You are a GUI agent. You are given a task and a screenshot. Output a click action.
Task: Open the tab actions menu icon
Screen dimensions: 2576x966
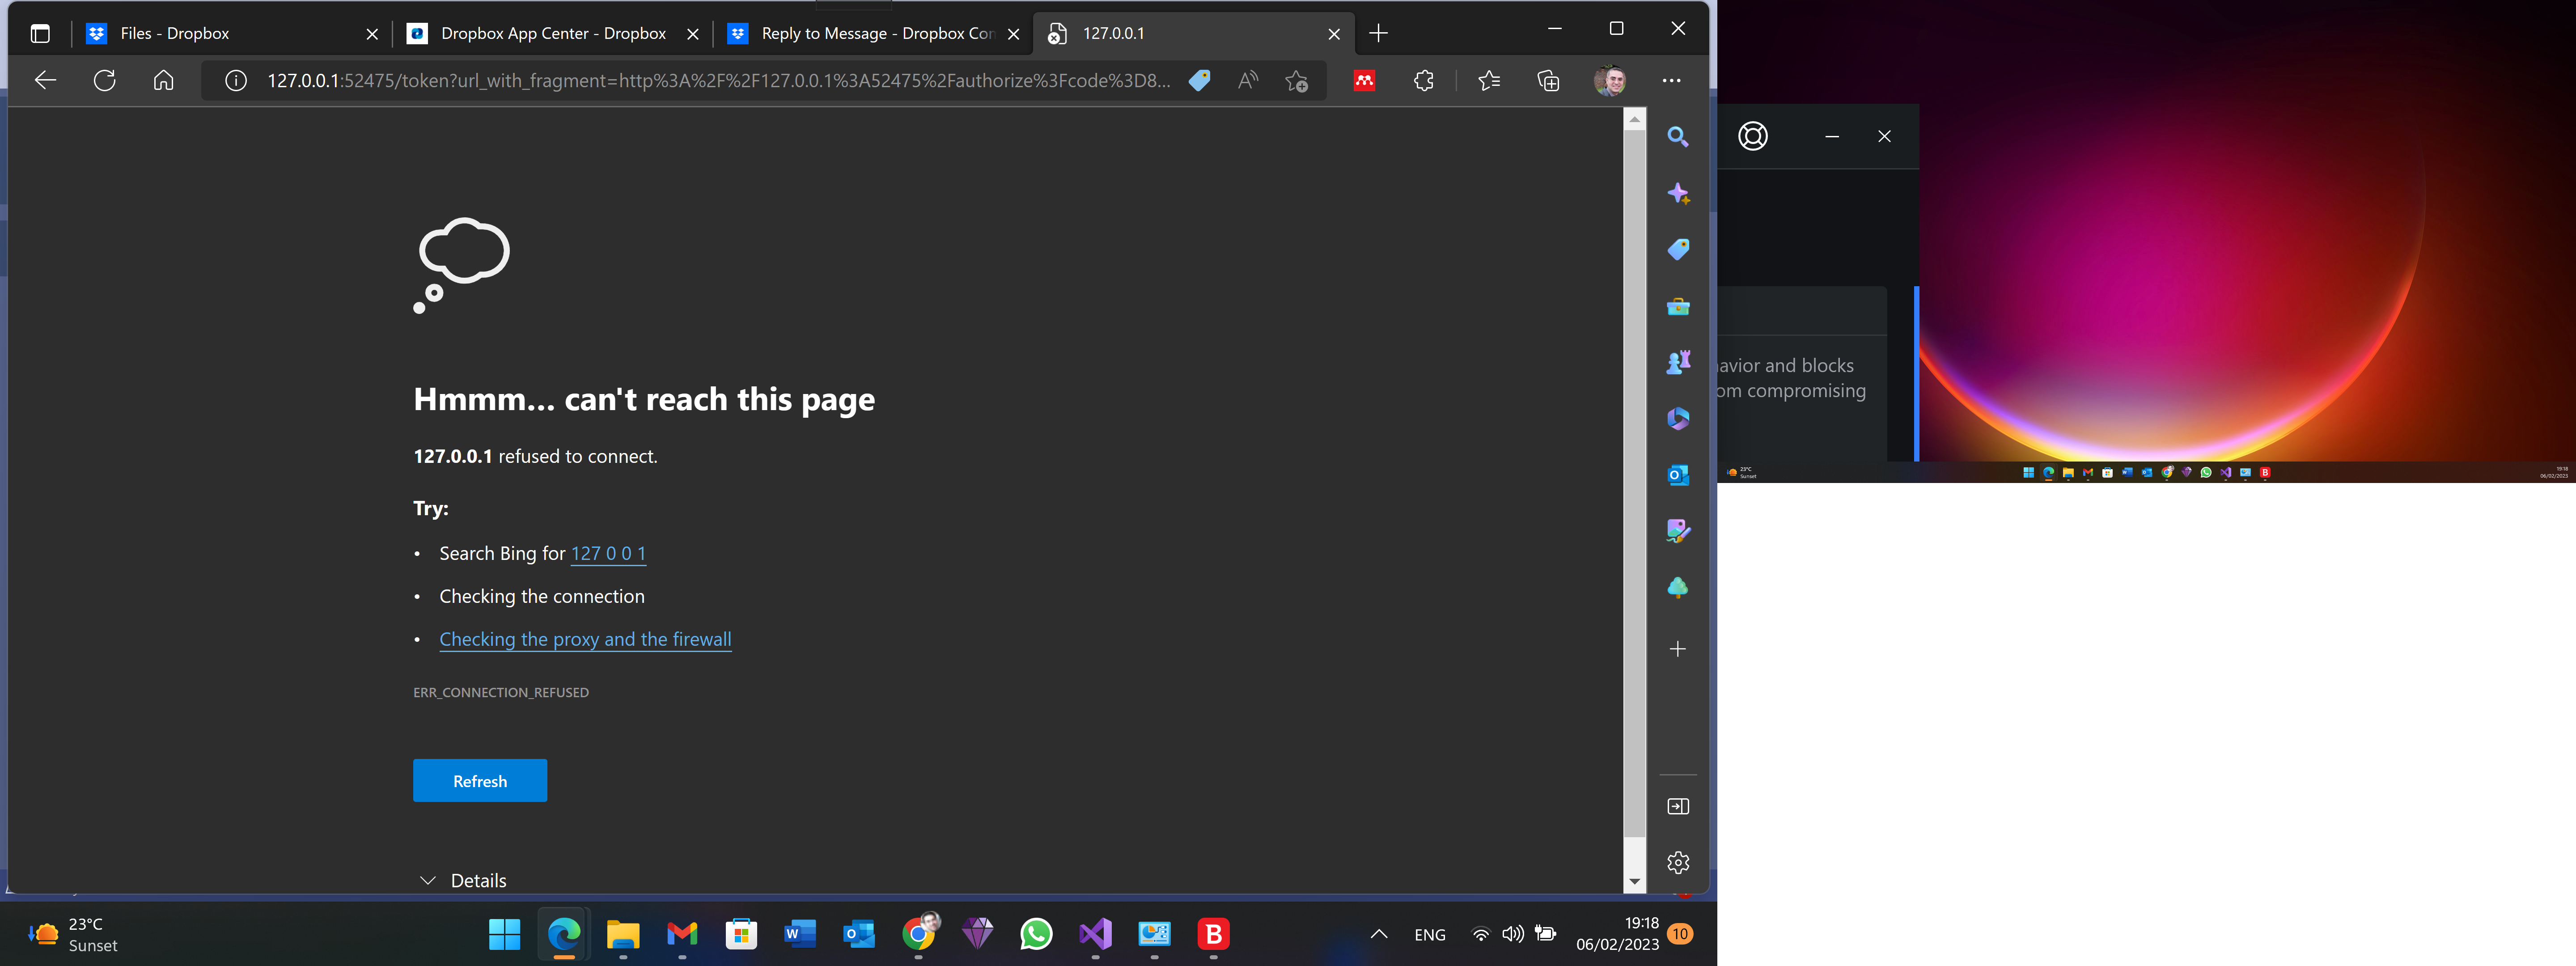pos(40,33)
